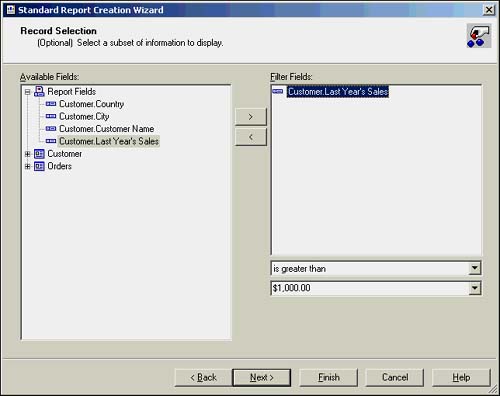
Task: Expand the Orders table node
Action: click(x=28, y=166)
